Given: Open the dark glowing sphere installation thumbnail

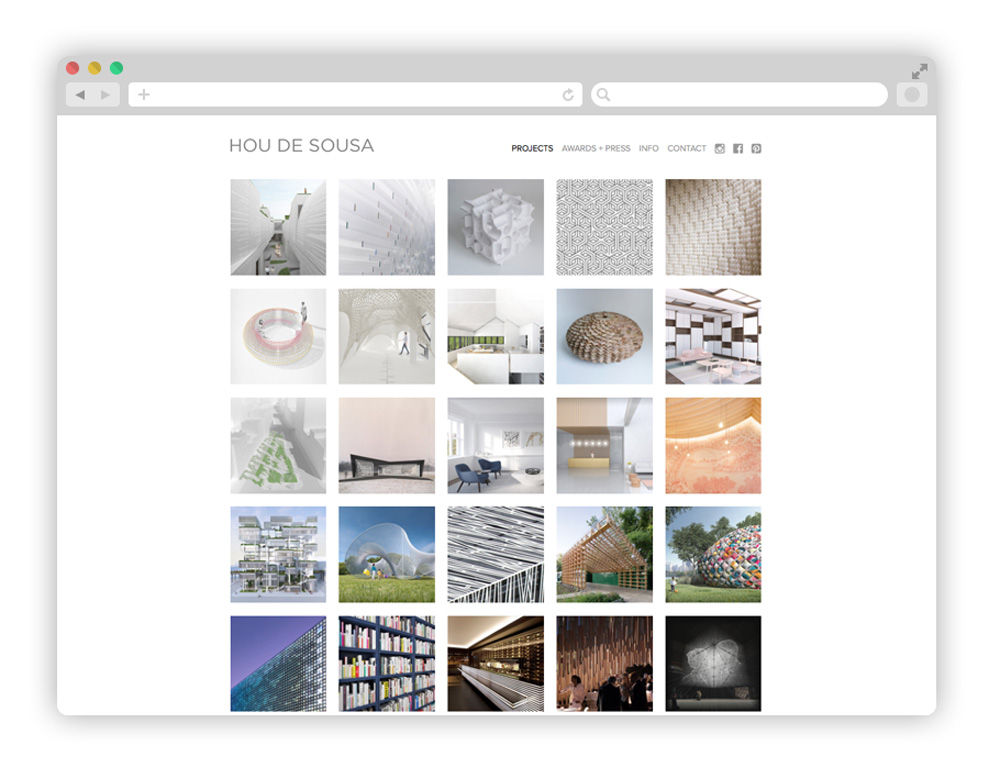Looking at the screenshot, I should coord(713,664).
